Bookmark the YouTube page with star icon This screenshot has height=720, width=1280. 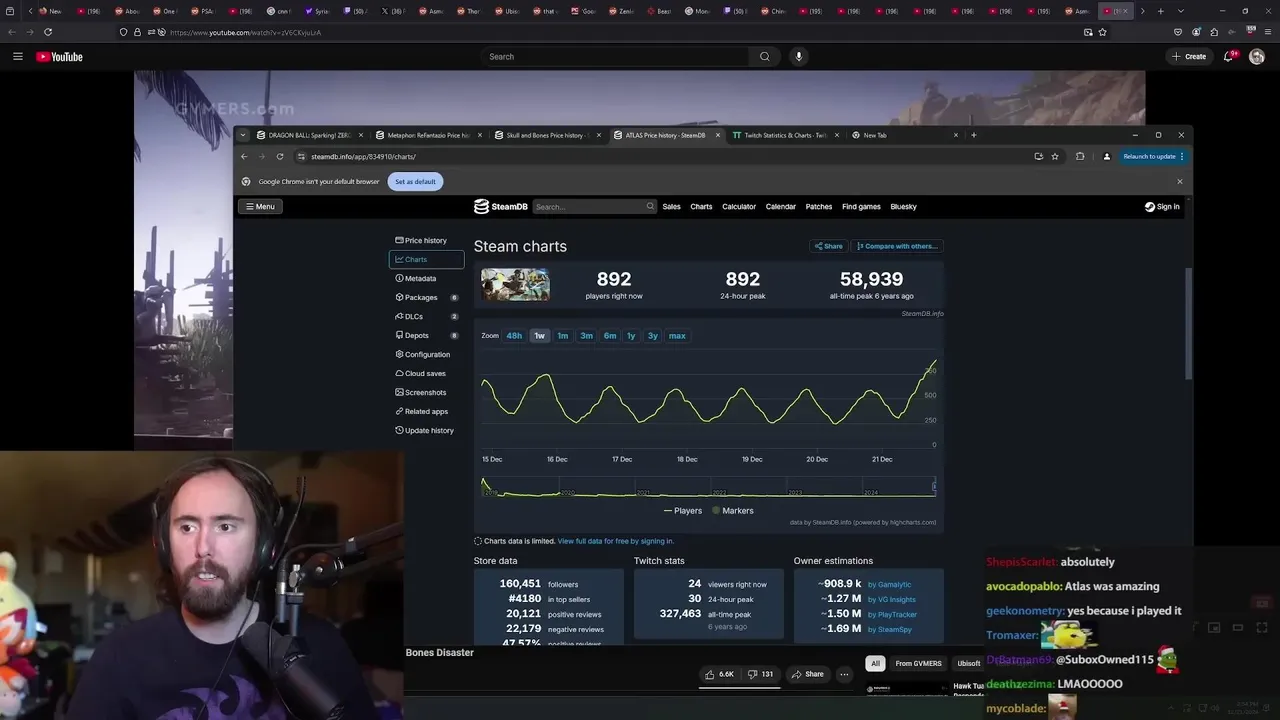[1102, 32]
